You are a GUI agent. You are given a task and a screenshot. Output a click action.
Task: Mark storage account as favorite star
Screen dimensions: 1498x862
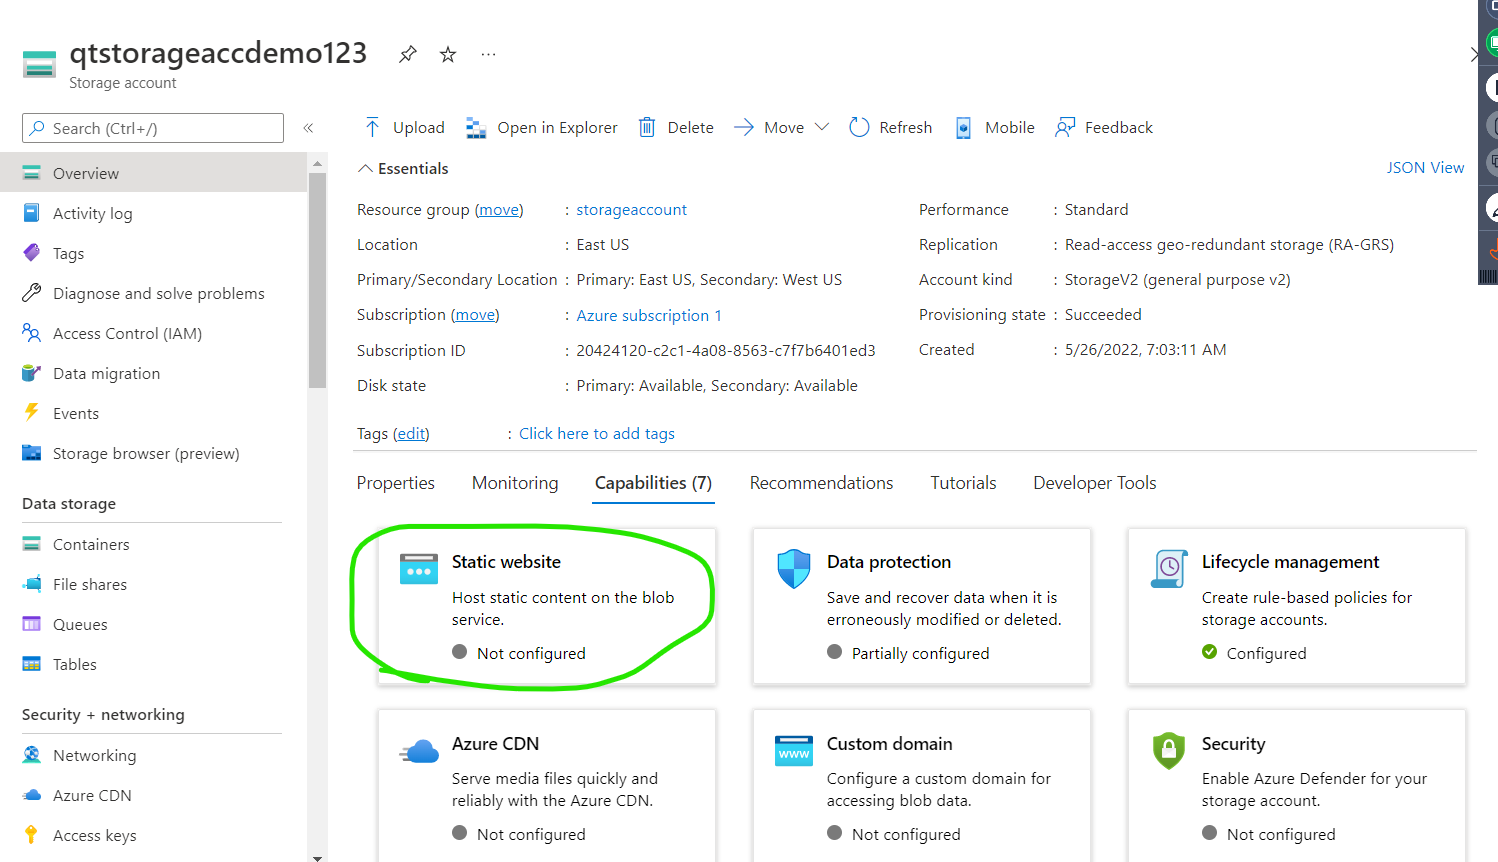point(448,54)
